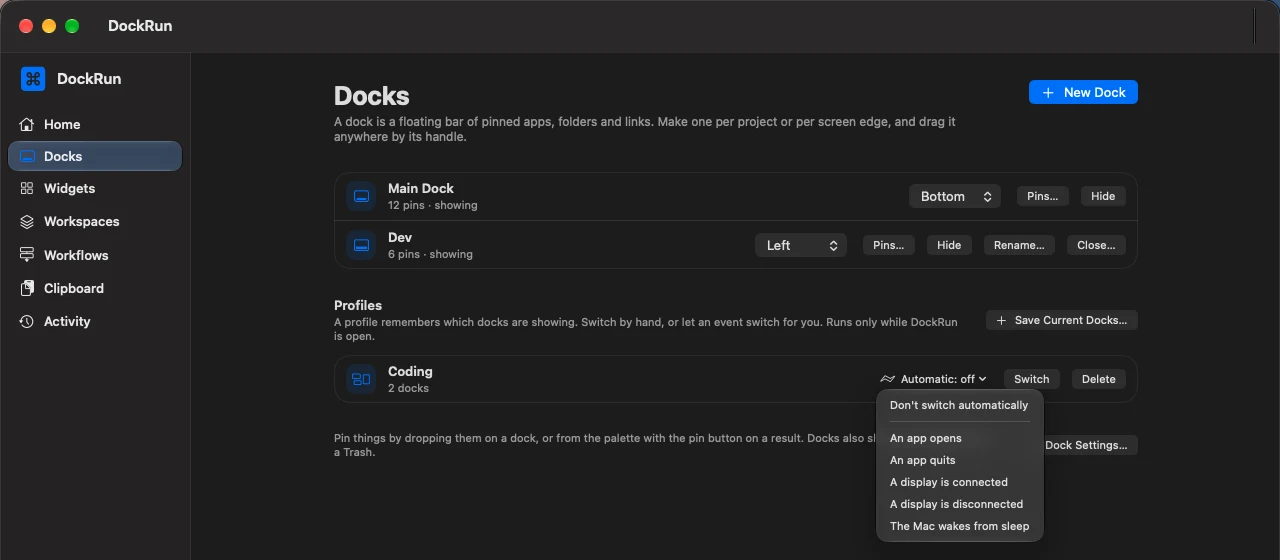Click the '6 pins · showing' text

(430, 254)
